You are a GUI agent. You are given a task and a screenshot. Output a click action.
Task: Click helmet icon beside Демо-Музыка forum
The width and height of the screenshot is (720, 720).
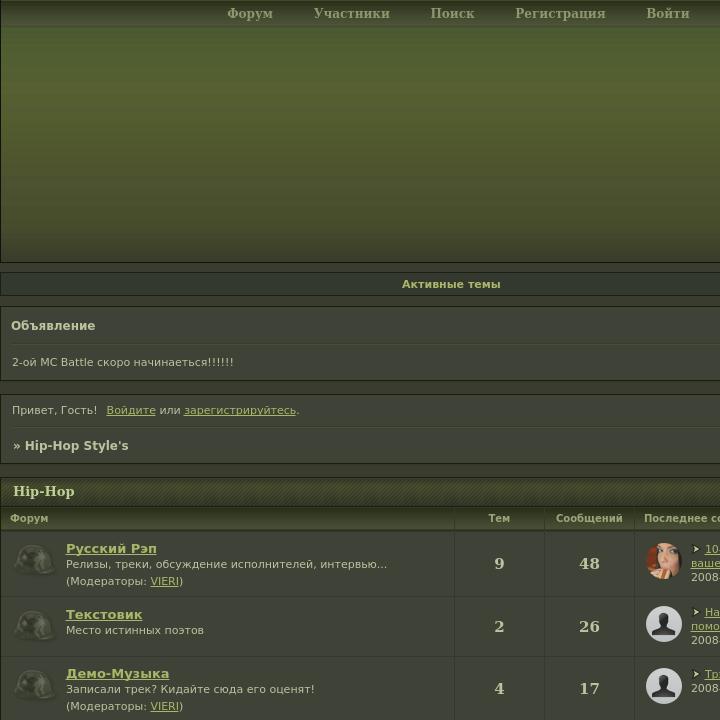point(34,685)
